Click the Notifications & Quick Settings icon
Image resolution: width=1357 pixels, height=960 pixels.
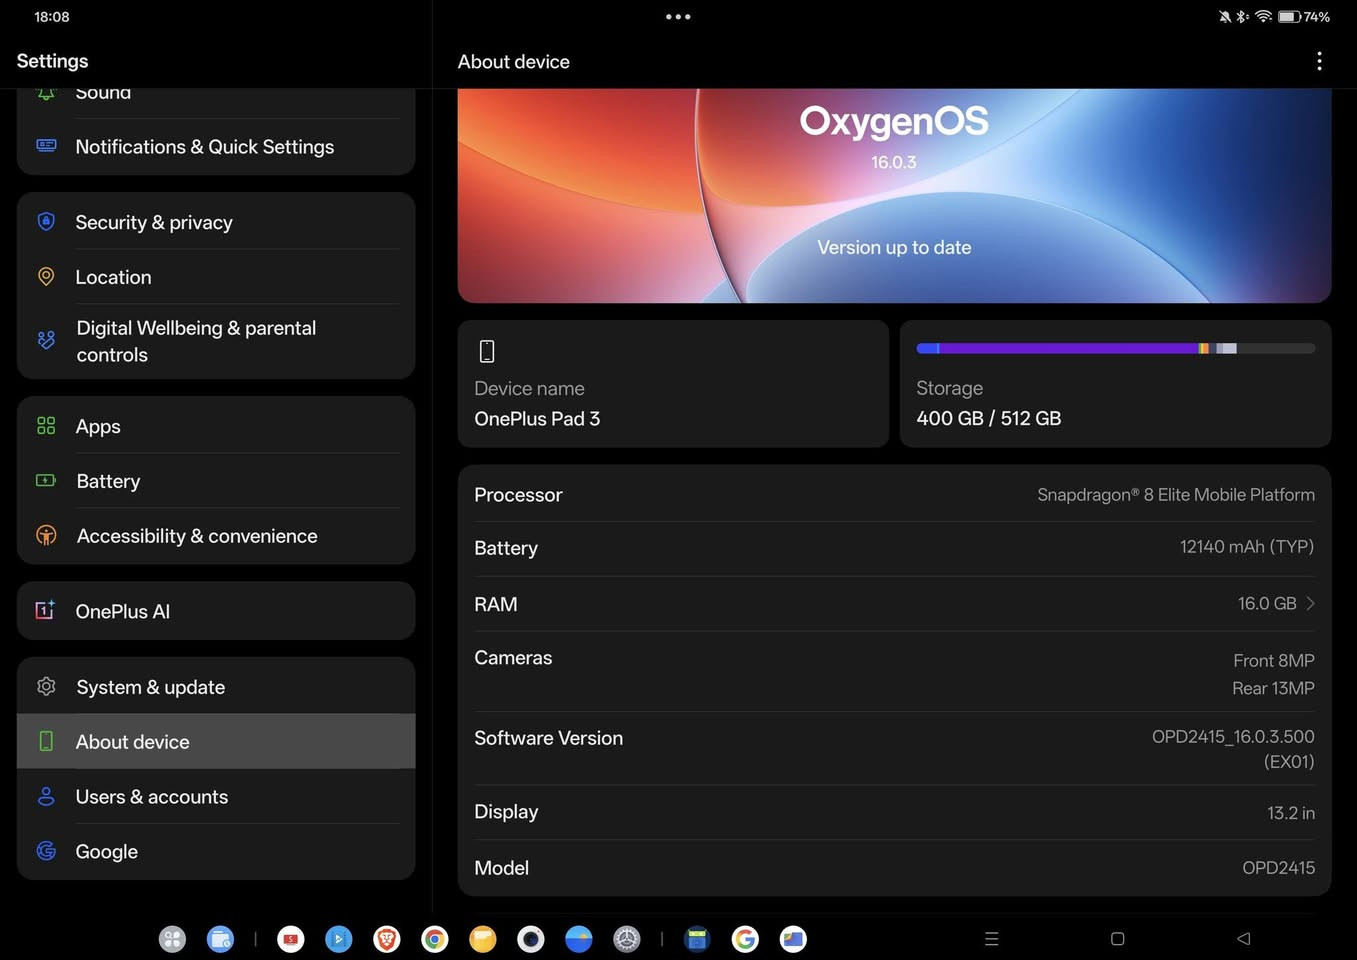46,145
